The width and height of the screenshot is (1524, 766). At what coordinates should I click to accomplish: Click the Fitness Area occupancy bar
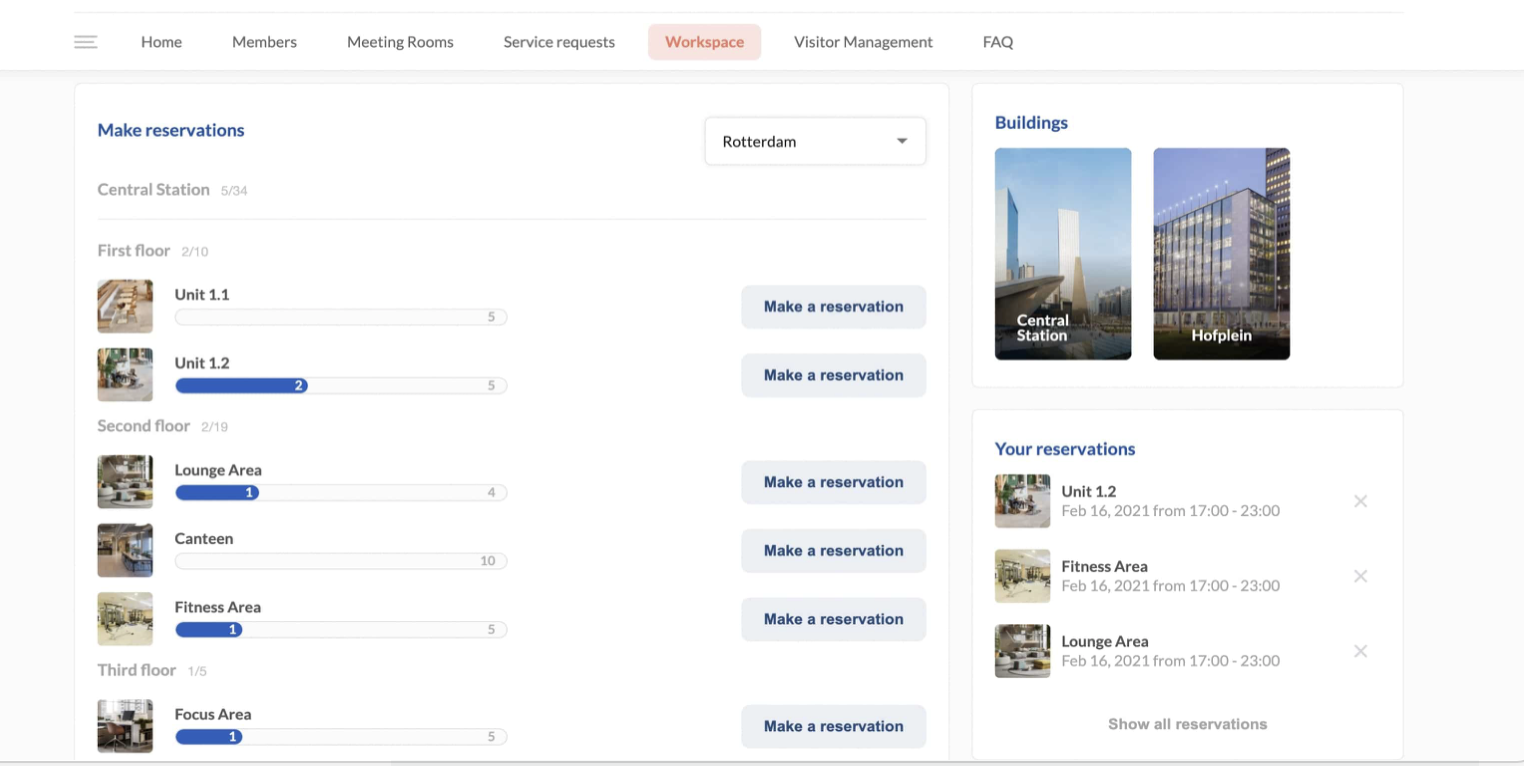tap(341, 629)
